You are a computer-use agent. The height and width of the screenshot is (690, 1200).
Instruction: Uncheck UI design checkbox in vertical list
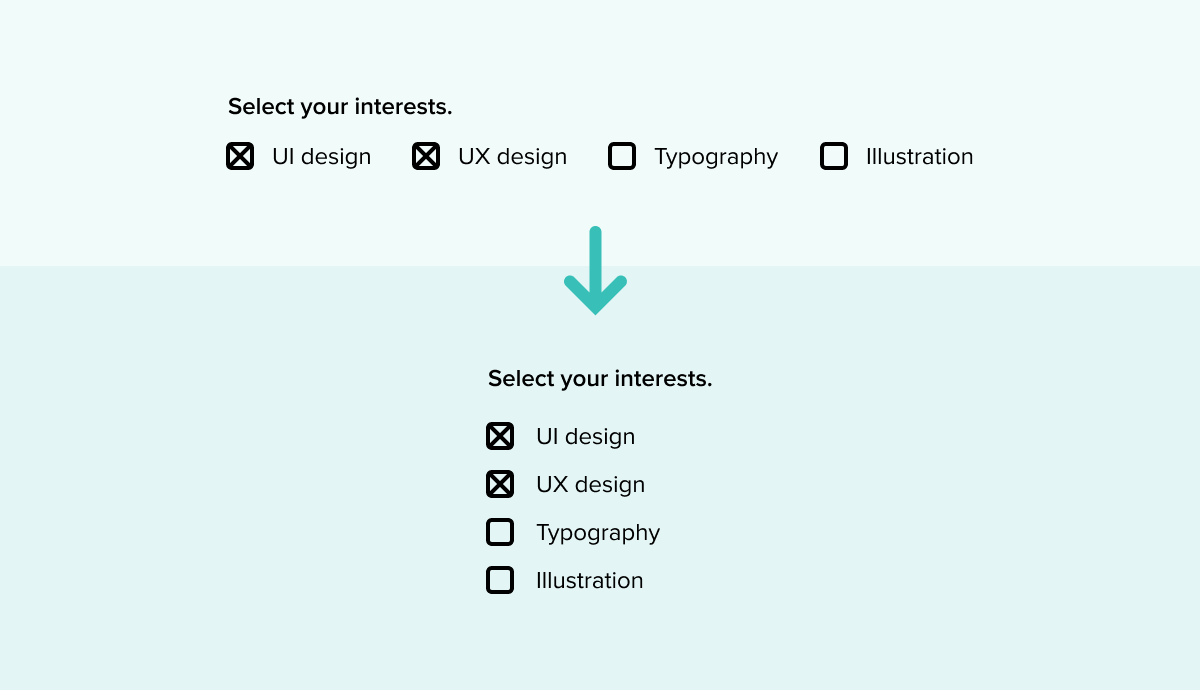[x=500, y=436]
